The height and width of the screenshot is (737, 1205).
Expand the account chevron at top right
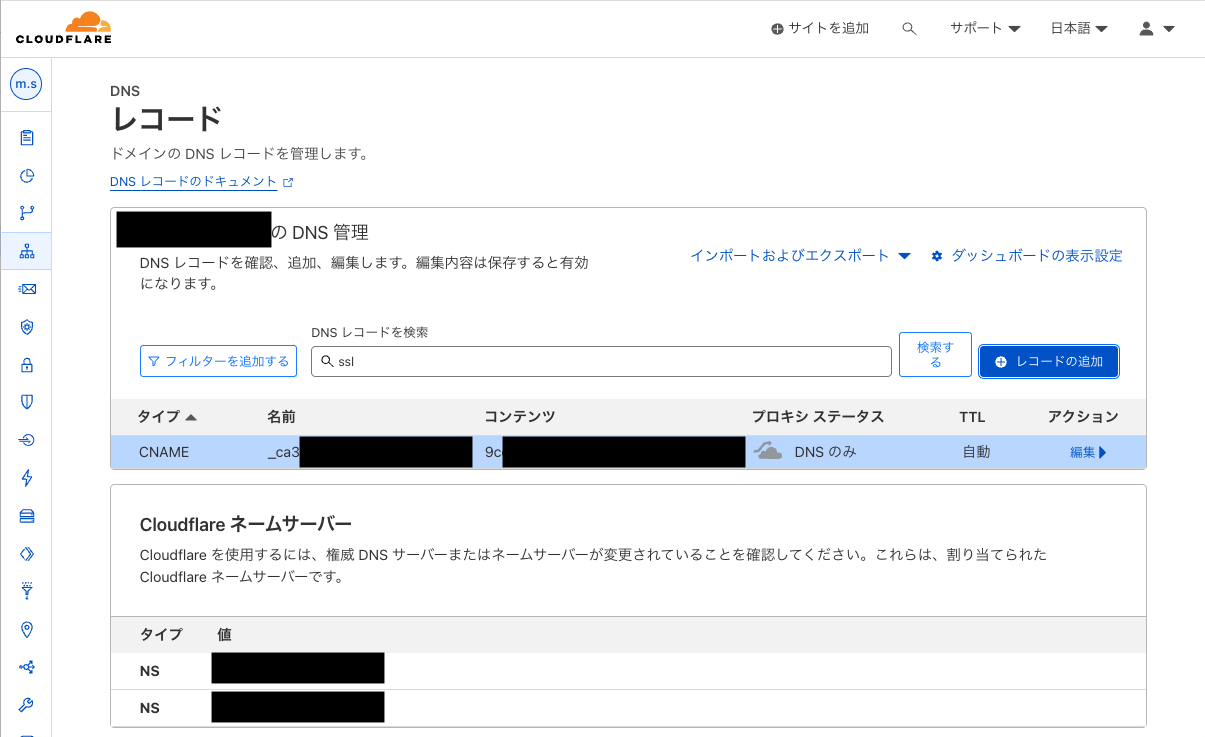pyautogui.click(x=1168, y=28)
